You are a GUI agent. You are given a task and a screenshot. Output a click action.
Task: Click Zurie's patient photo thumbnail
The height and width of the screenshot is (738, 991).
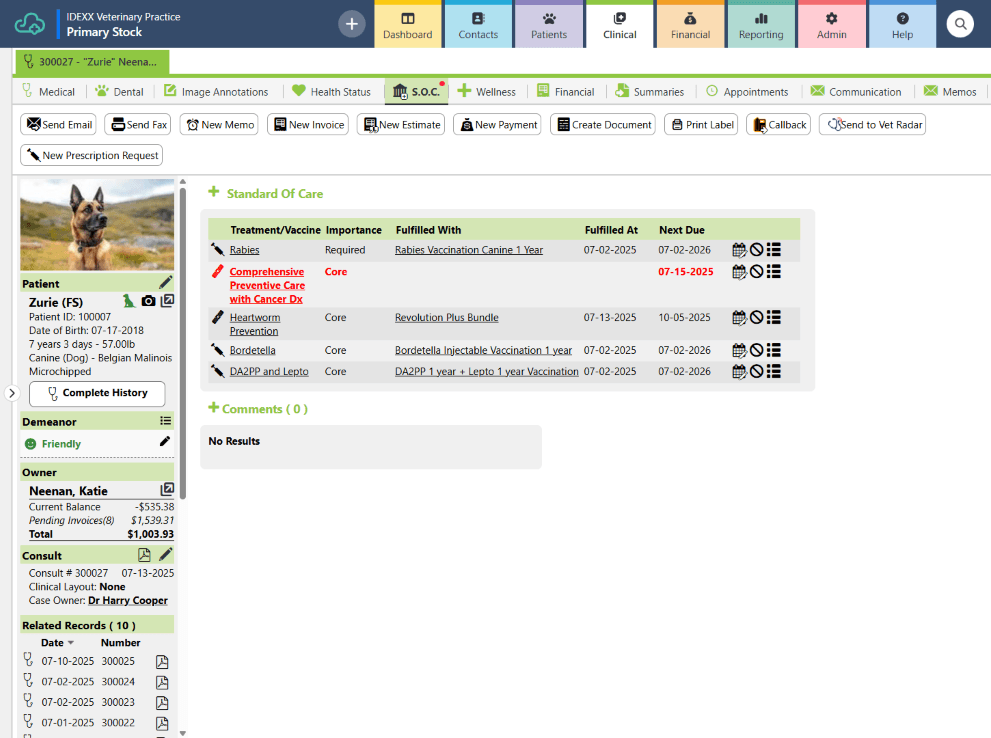[x=97, y=225]
